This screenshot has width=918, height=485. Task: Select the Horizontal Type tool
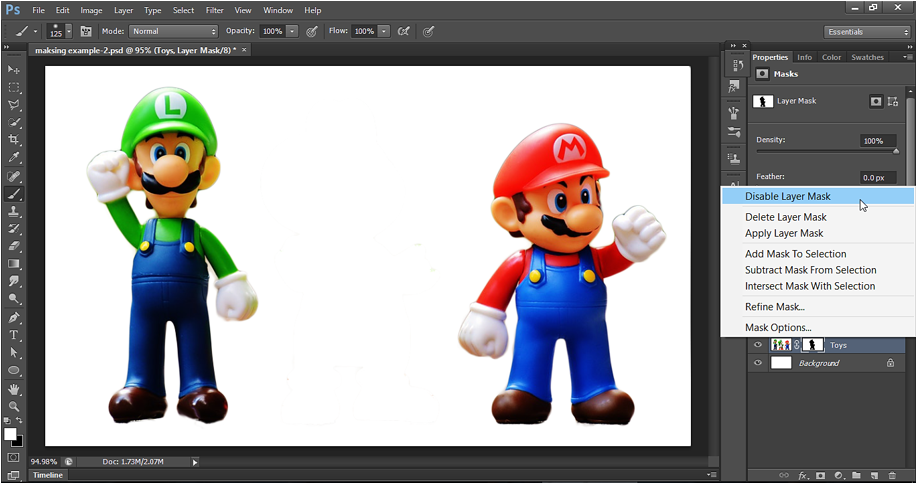13,336
